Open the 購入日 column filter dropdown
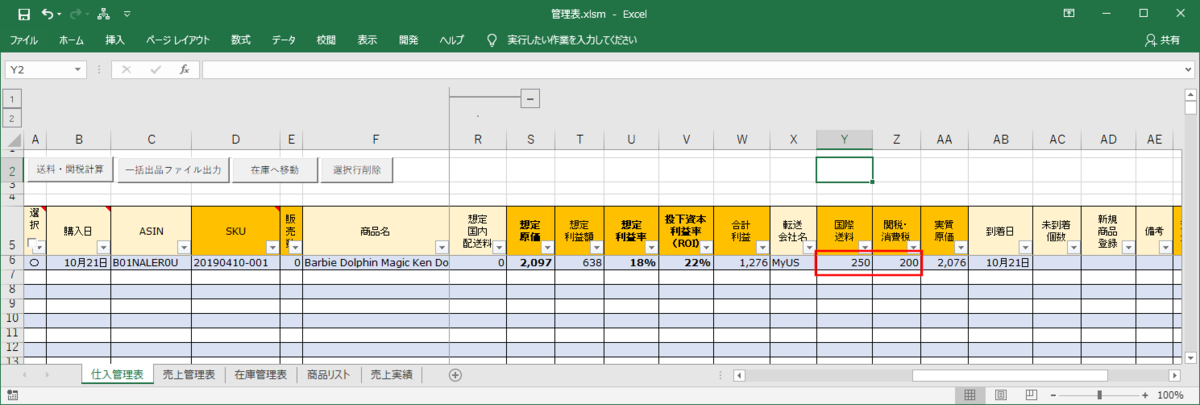 pyautogui.click(x=101, y=246)
